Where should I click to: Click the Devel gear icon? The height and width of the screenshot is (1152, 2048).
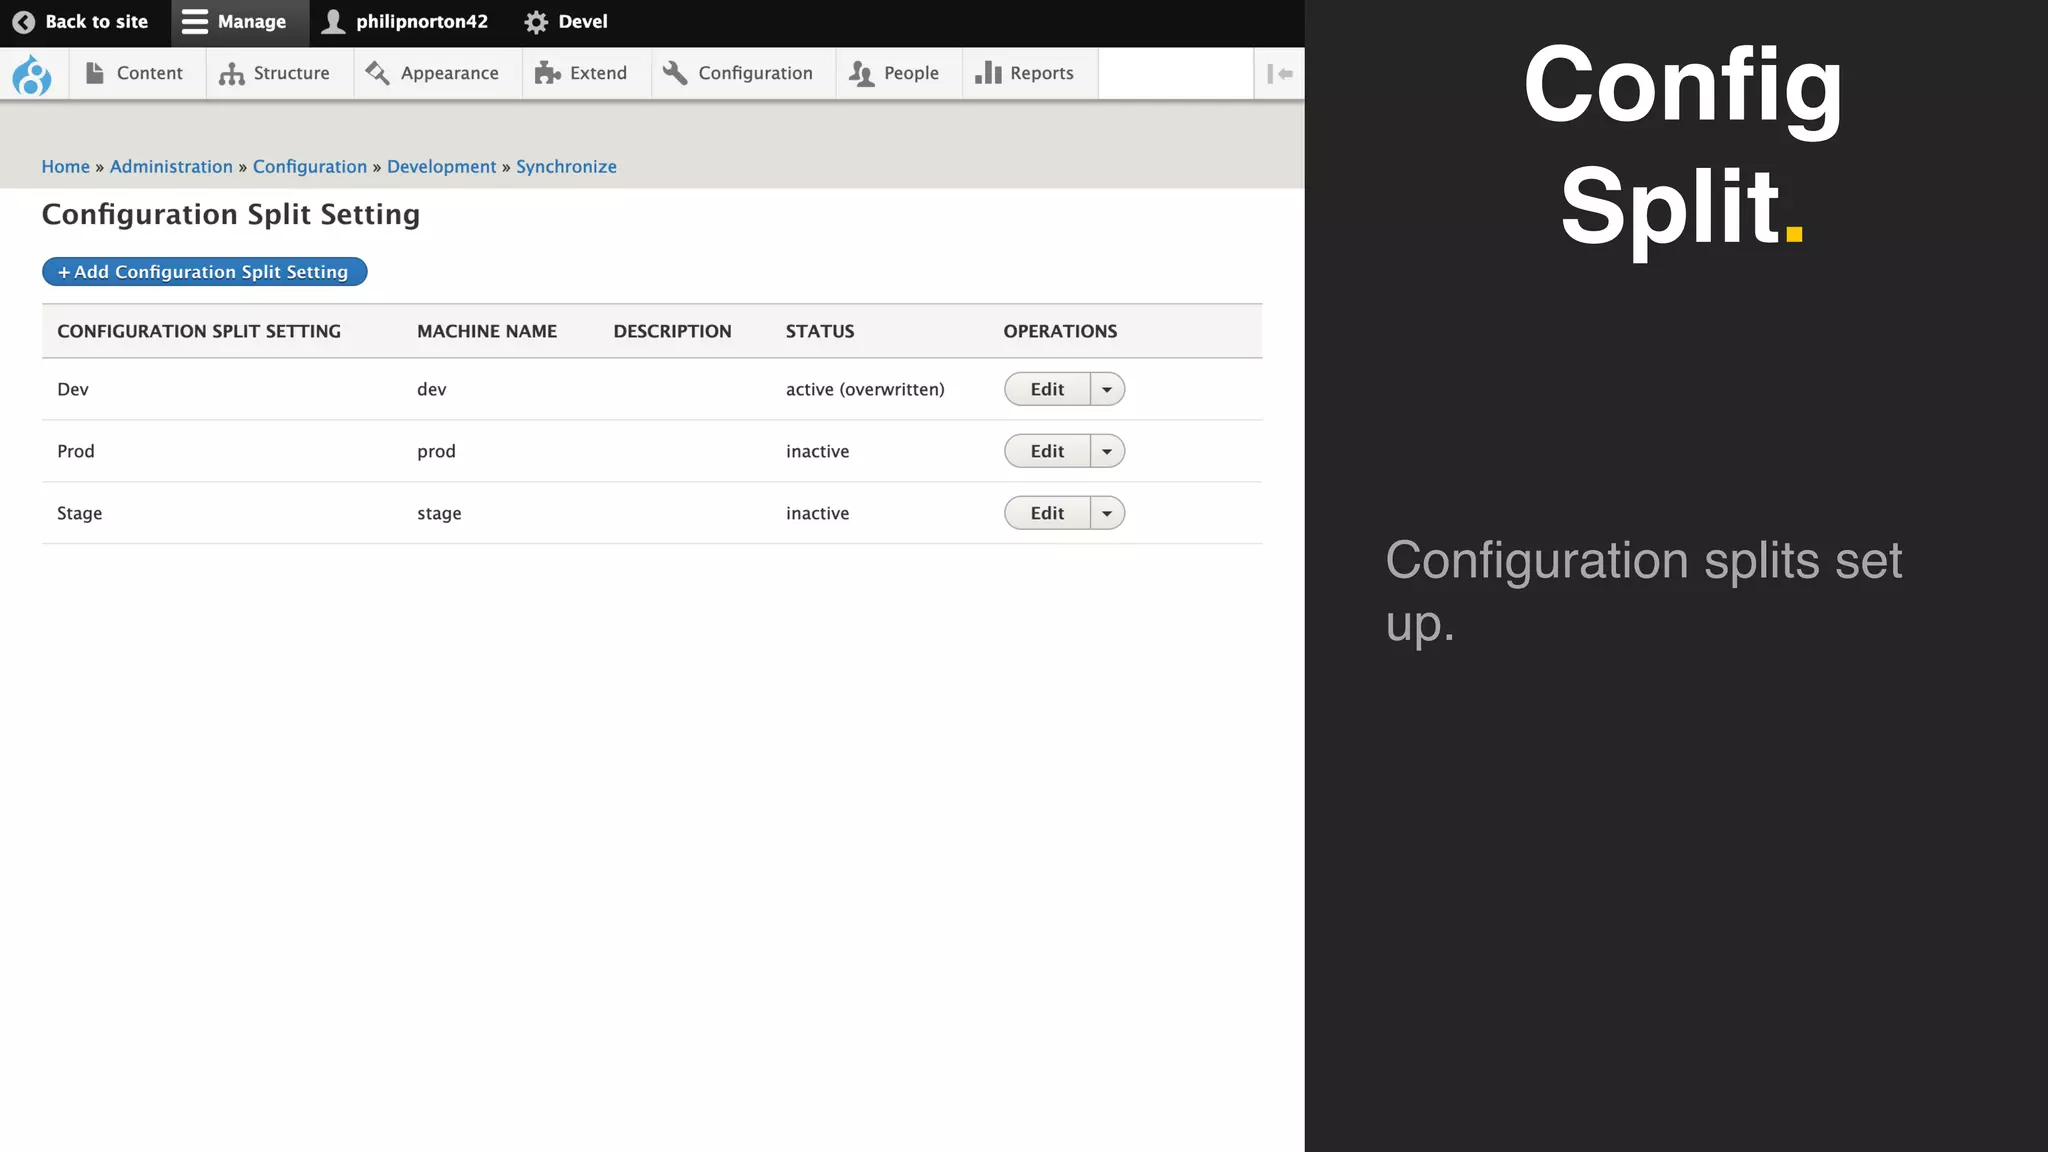point(536,22)
